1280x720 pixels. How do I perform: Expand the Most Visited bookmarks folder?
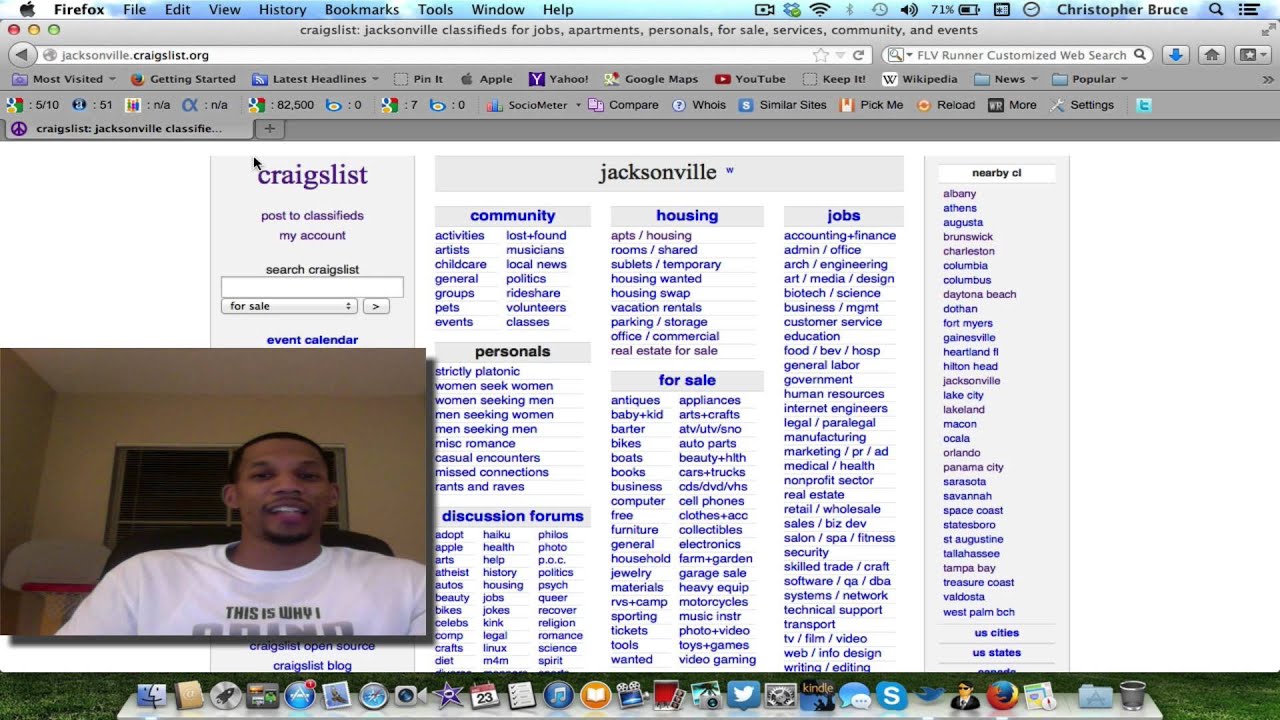click(x=64, y=79)
